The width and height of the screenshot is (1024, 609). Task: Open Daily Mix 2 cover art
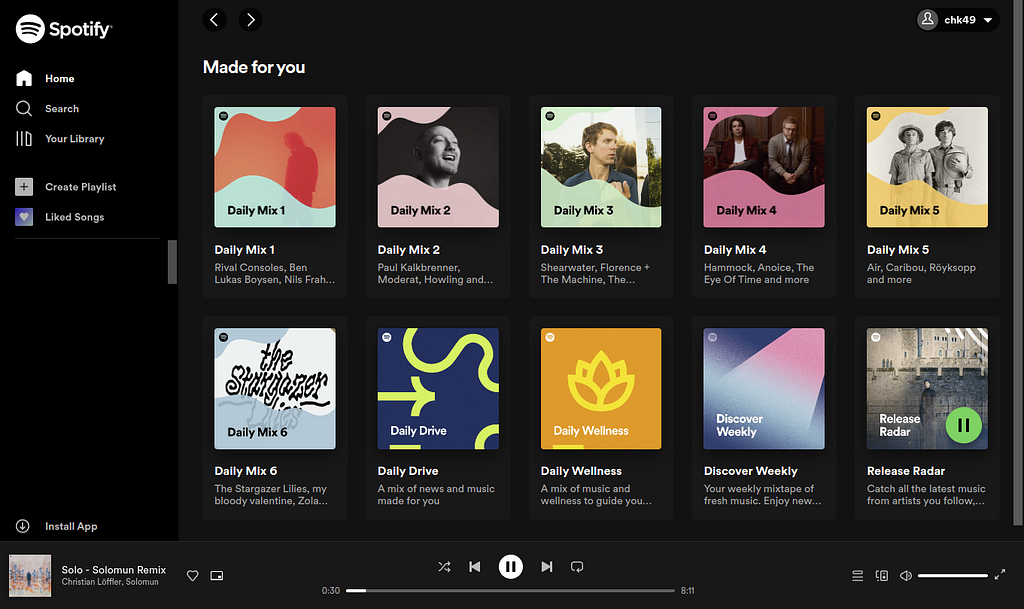click(x=438, y=167)
